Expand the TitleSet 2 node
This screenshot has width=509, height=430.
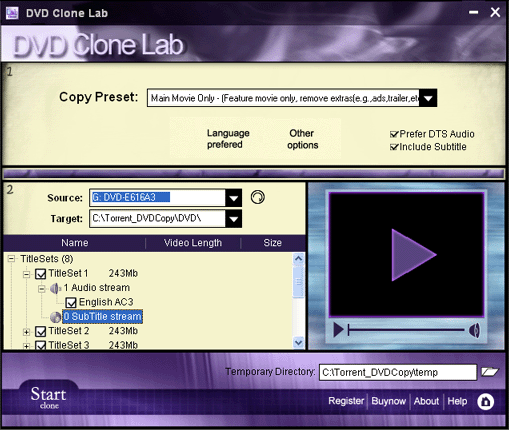coord(26,332)
